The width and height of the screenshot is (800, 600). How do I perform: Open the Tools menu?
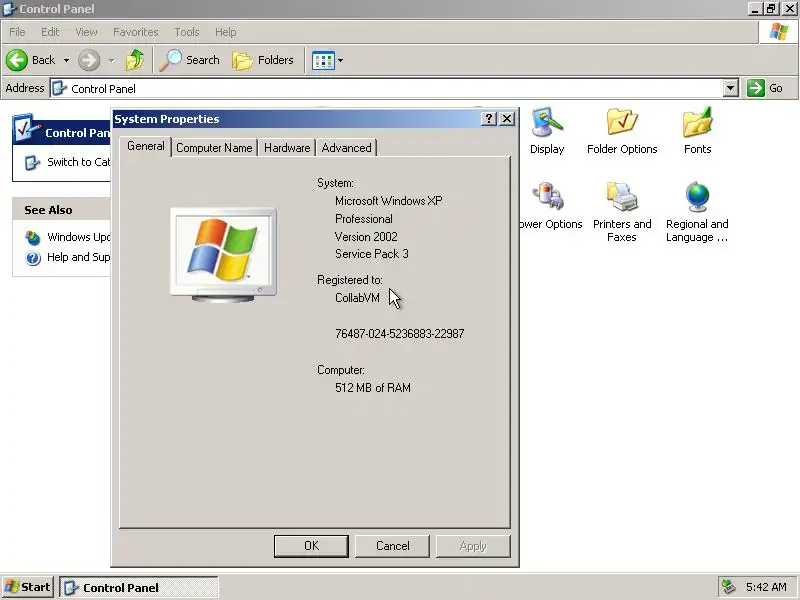187,32
